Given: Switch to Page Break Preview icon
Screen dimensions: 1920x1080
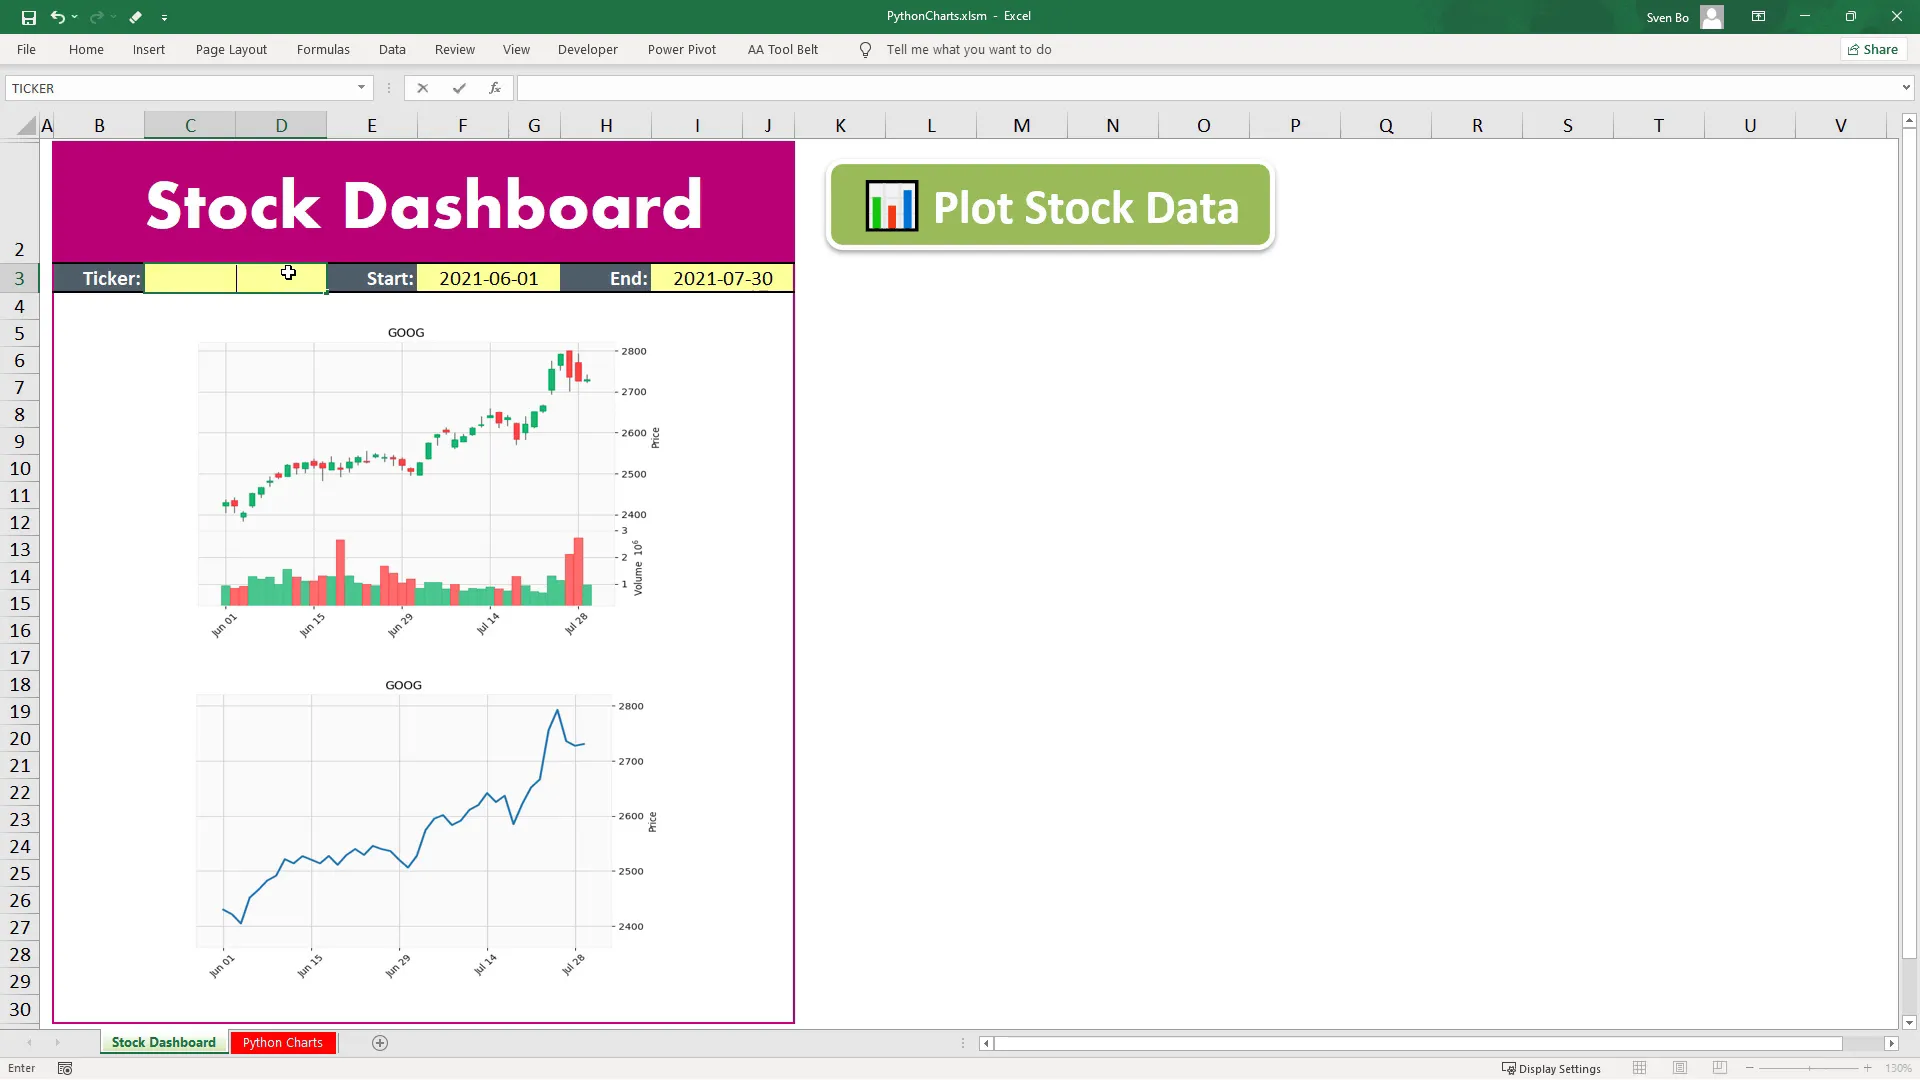Looking at the screenshot, I should (x=1720, y=1068).
